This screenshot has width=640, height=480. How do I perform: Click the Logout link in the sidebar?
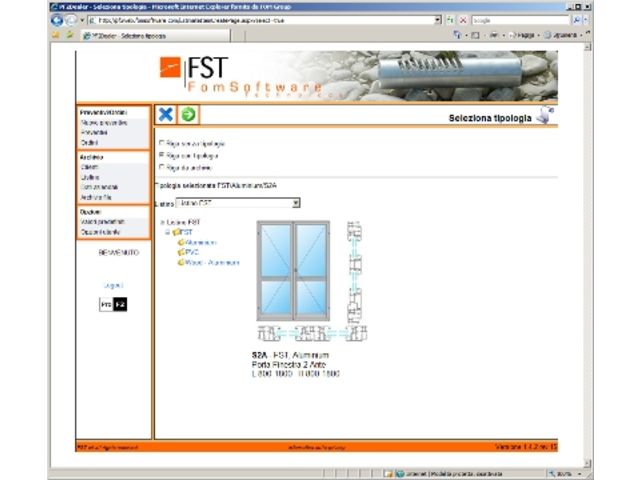(113, 285)
